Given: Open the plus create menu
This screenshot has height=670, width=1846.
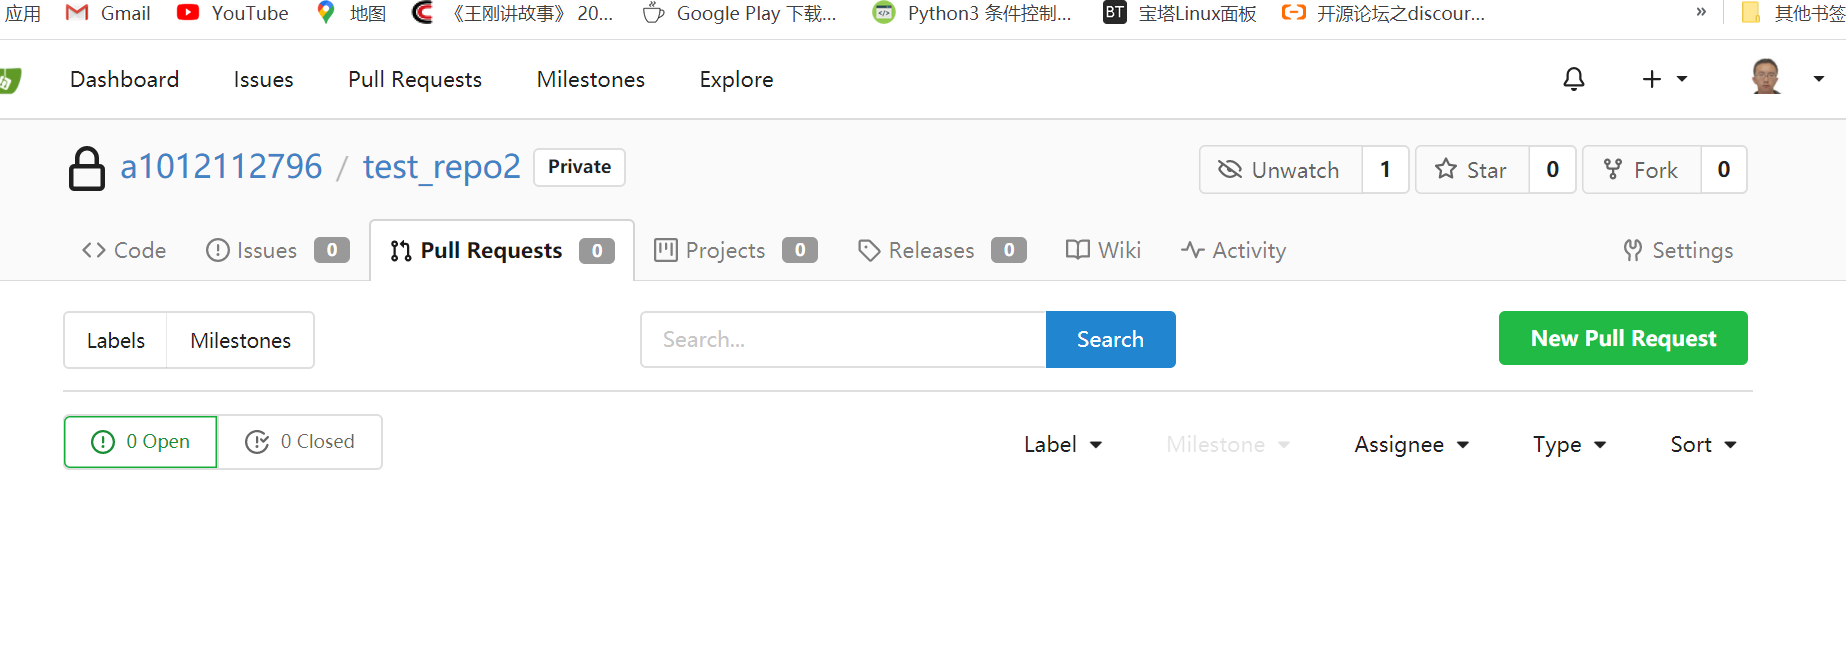Looking at the screenshot, I should coord(1664,79).
